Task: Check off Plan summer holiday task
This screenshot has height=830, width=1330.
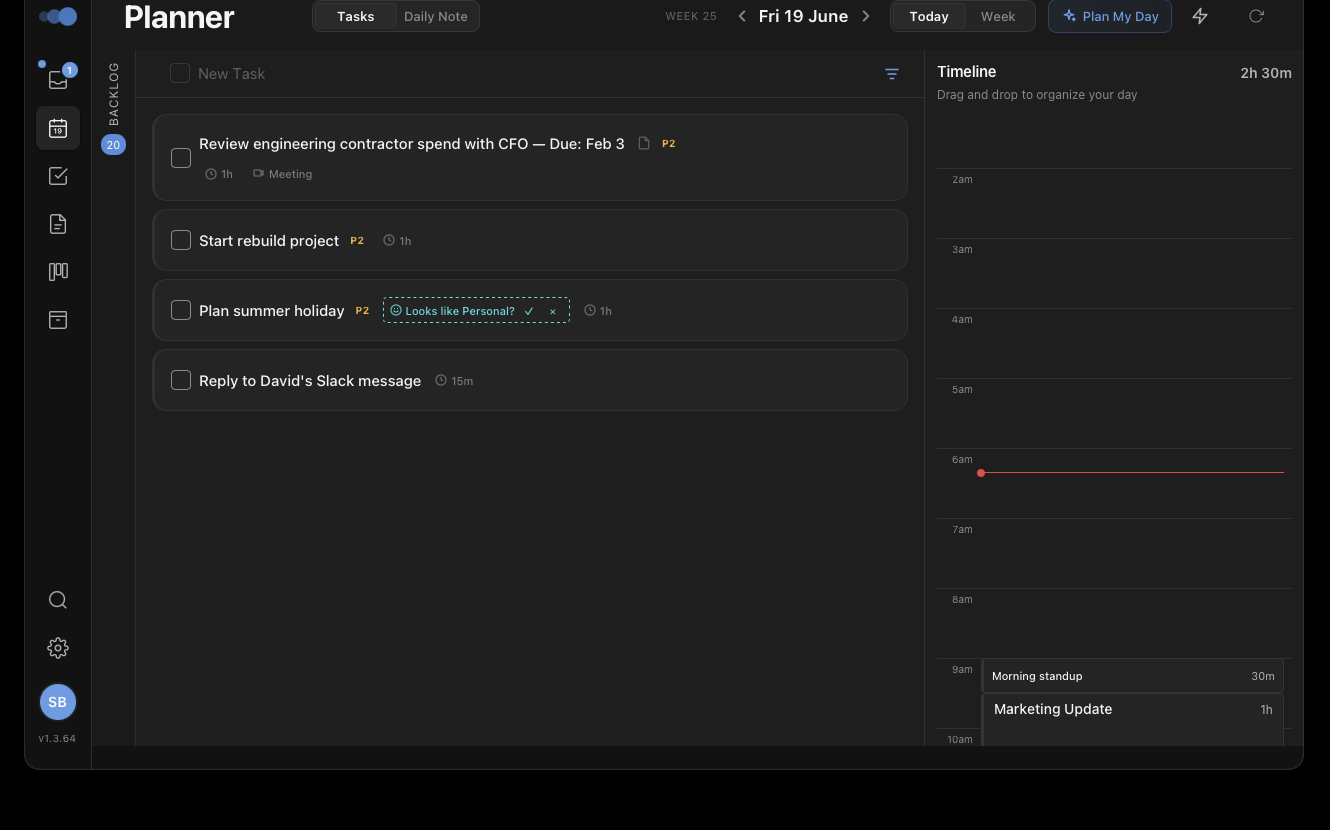Action: click(181, 310)
